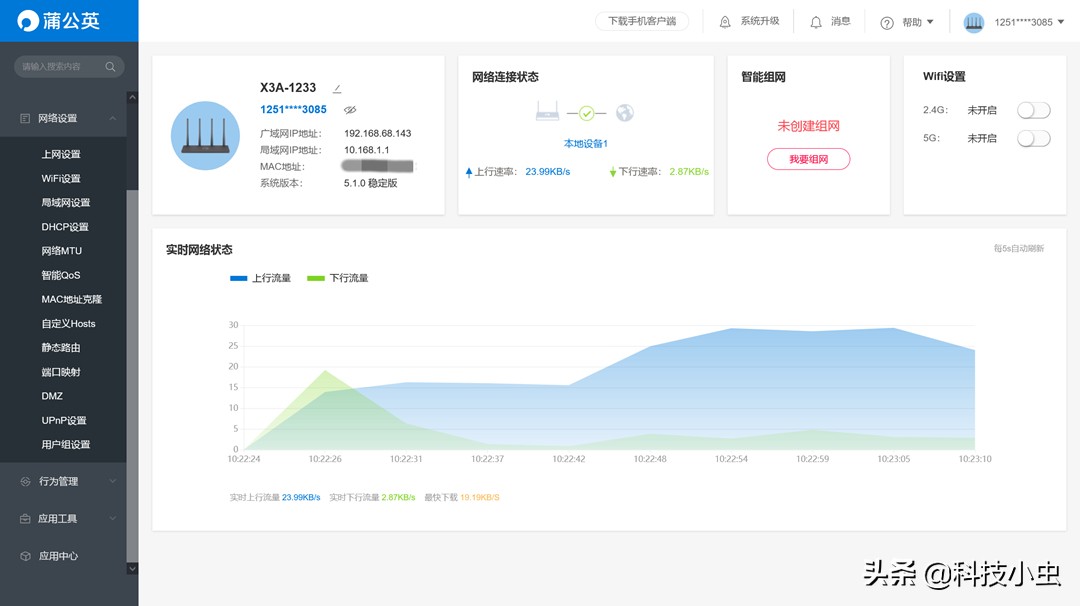The width and height of the screenshot is (1080, 606).
Task: Click the 本地设备1 link
Action: [585, 144]
